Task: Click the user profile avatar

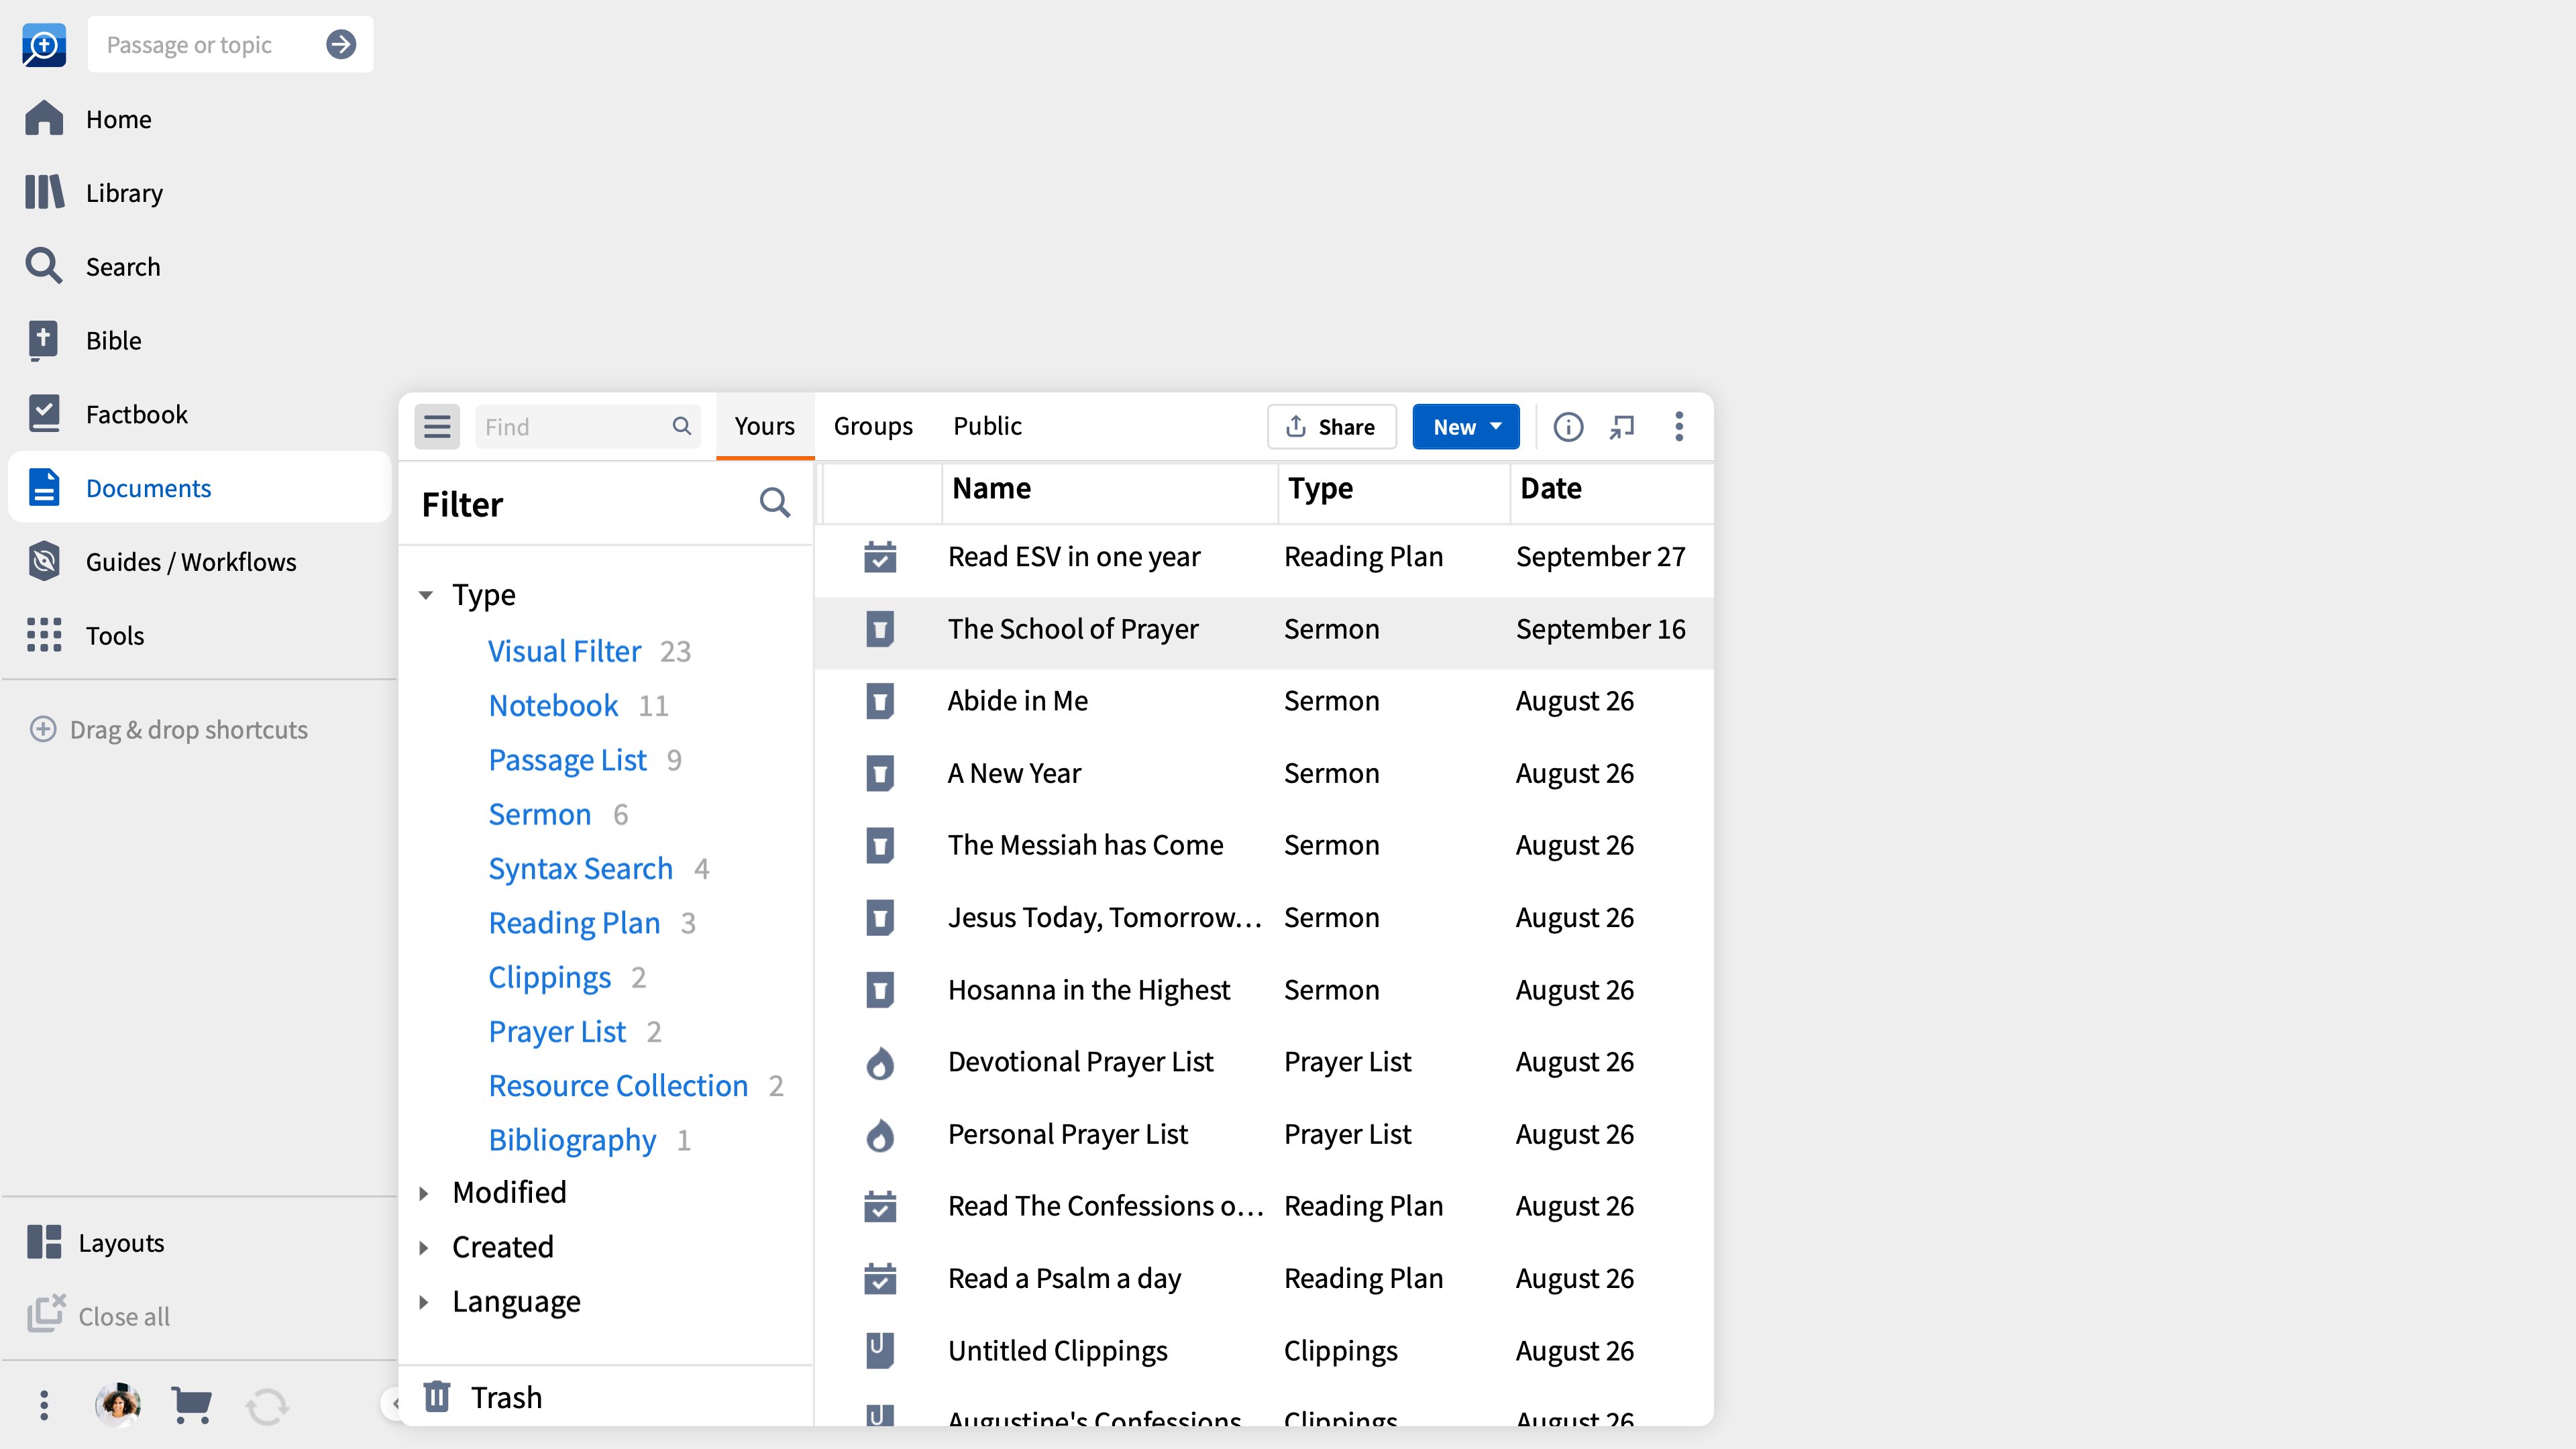Action: [x=118, y=1405]
